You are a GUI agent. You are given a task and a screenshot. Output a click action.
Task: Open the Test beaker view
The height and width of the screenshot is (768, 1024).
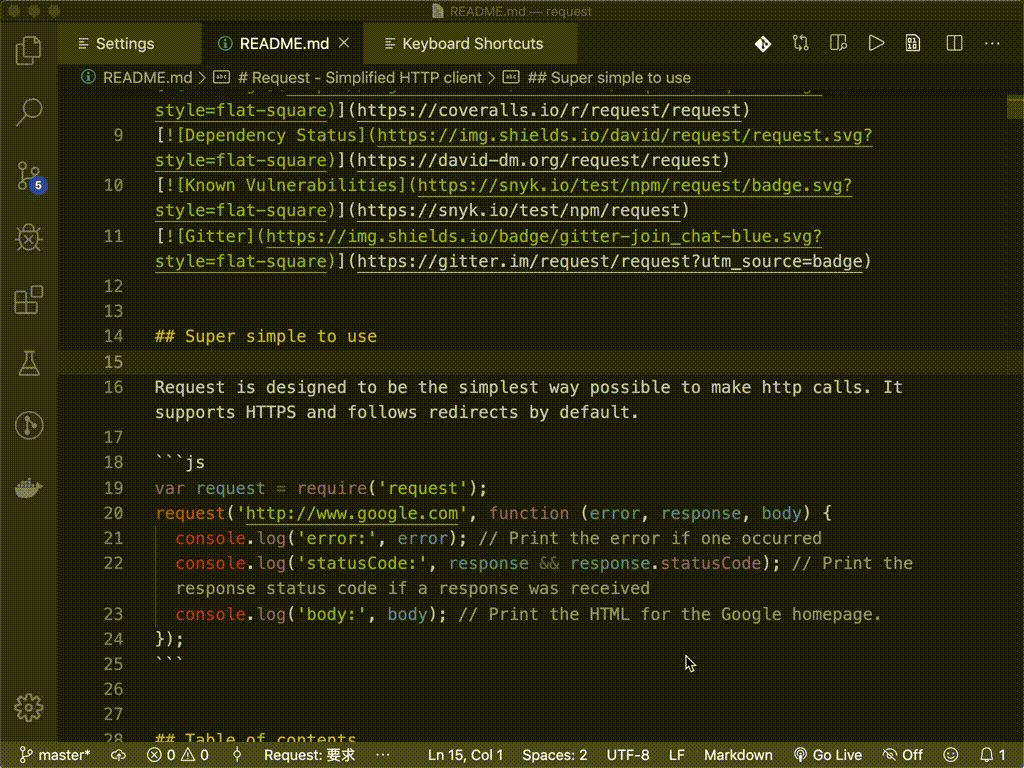click(28, 363)
